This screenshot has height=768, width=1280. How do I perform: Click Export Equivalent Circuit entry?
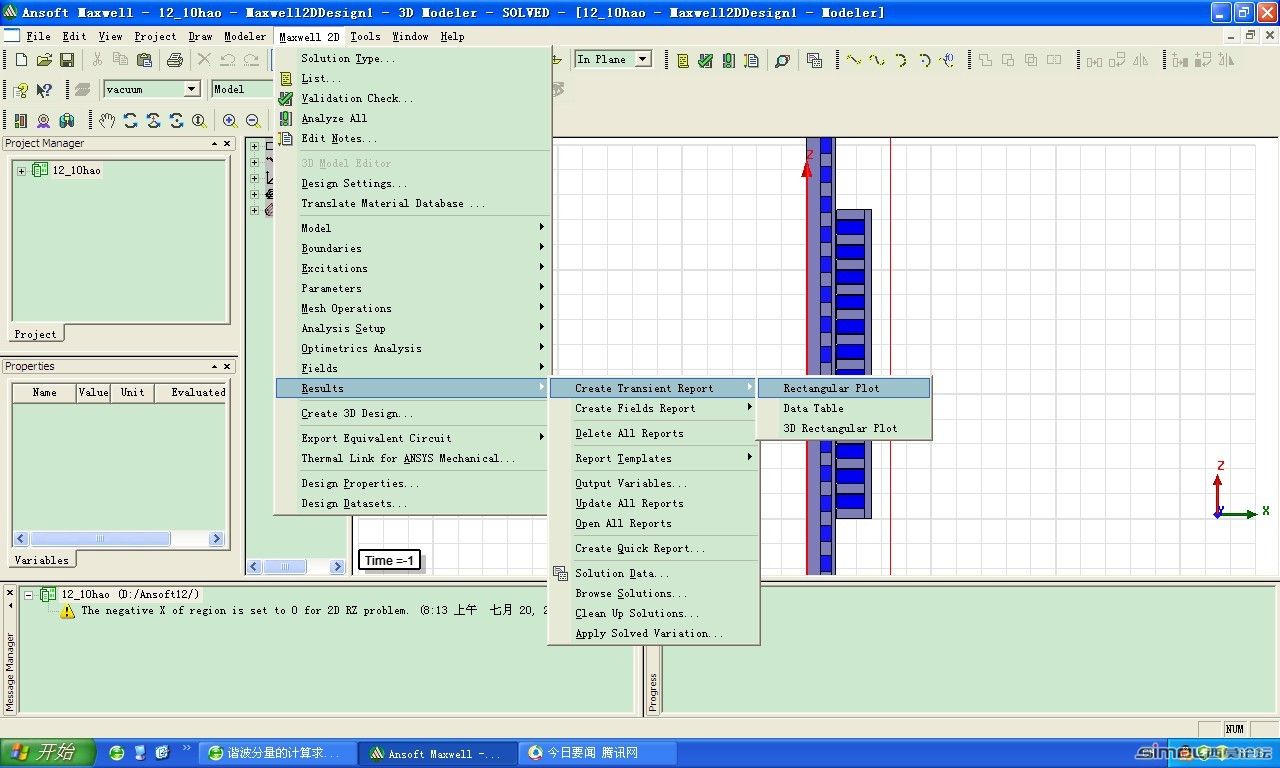413,438
